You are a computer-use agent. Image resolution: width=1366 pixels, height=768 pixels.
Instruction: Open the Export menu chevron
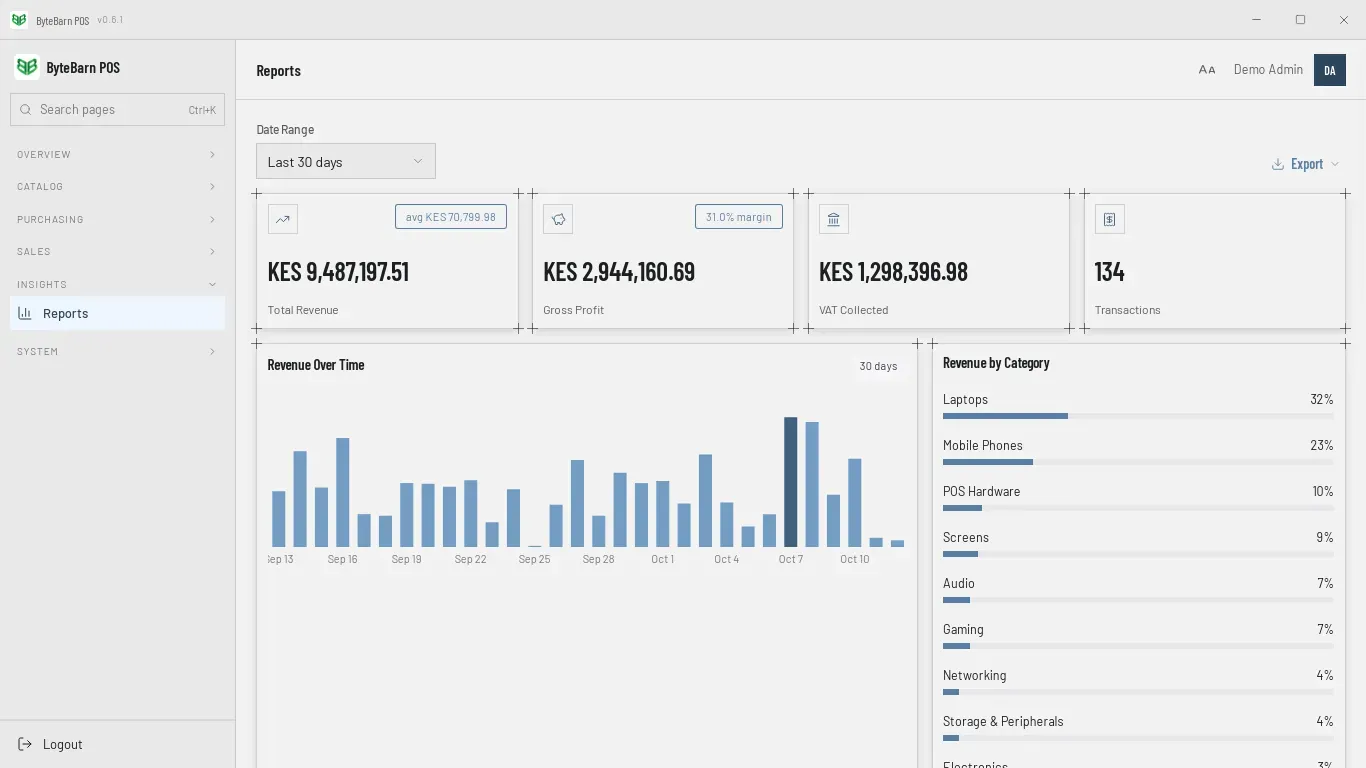(1335, 164)
